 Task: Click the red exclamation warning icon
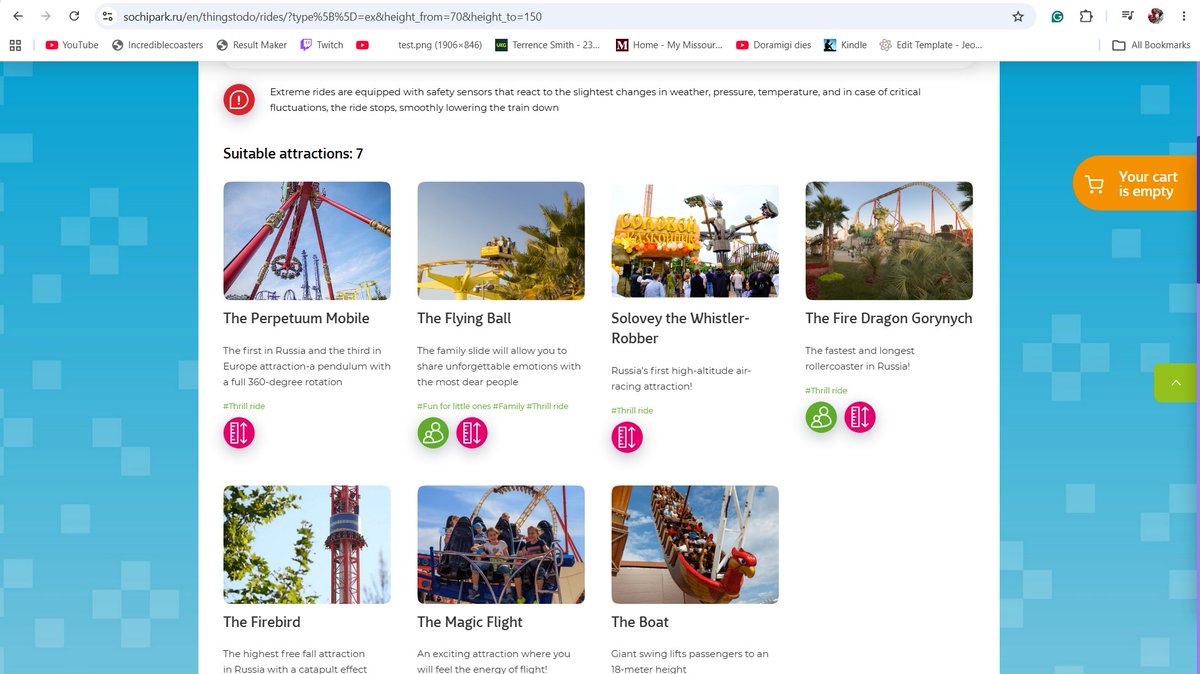pos(239,100)
